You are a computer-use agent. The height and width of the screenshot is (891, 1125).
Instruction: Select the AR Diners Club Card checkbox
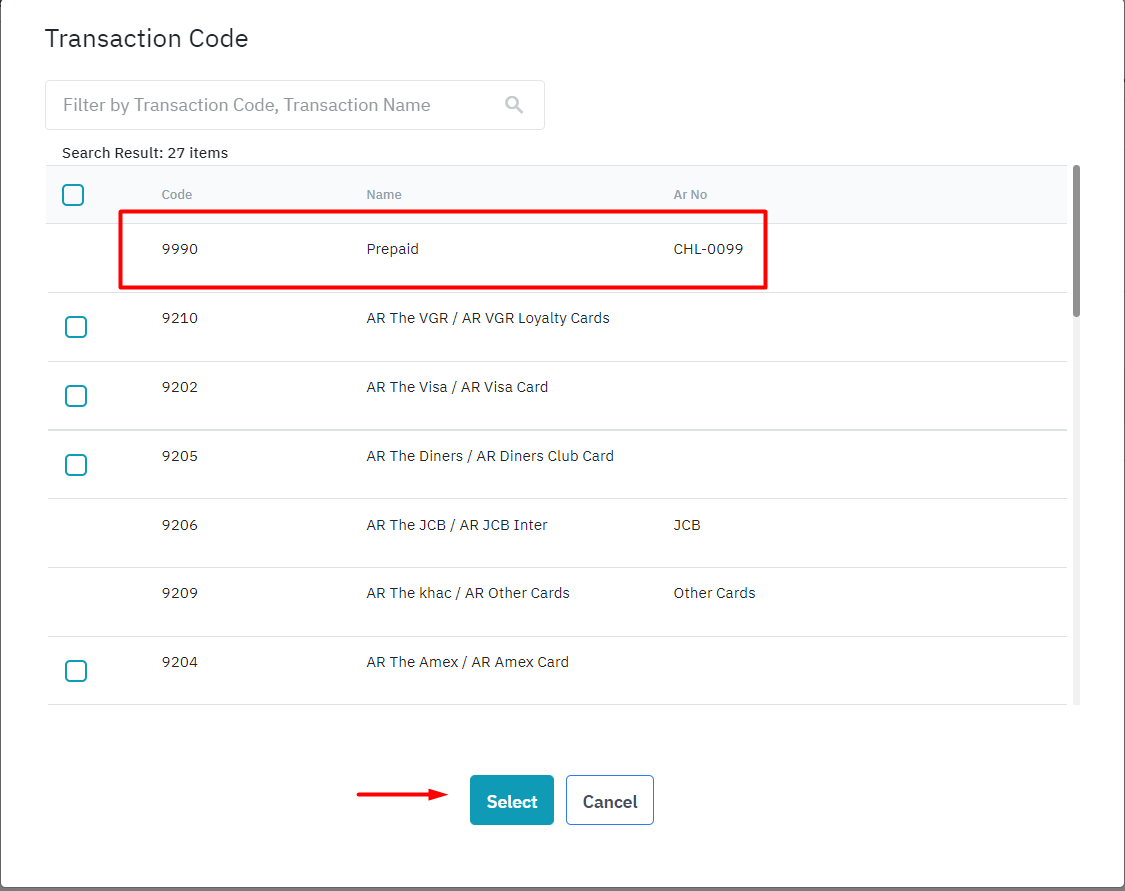76,465
